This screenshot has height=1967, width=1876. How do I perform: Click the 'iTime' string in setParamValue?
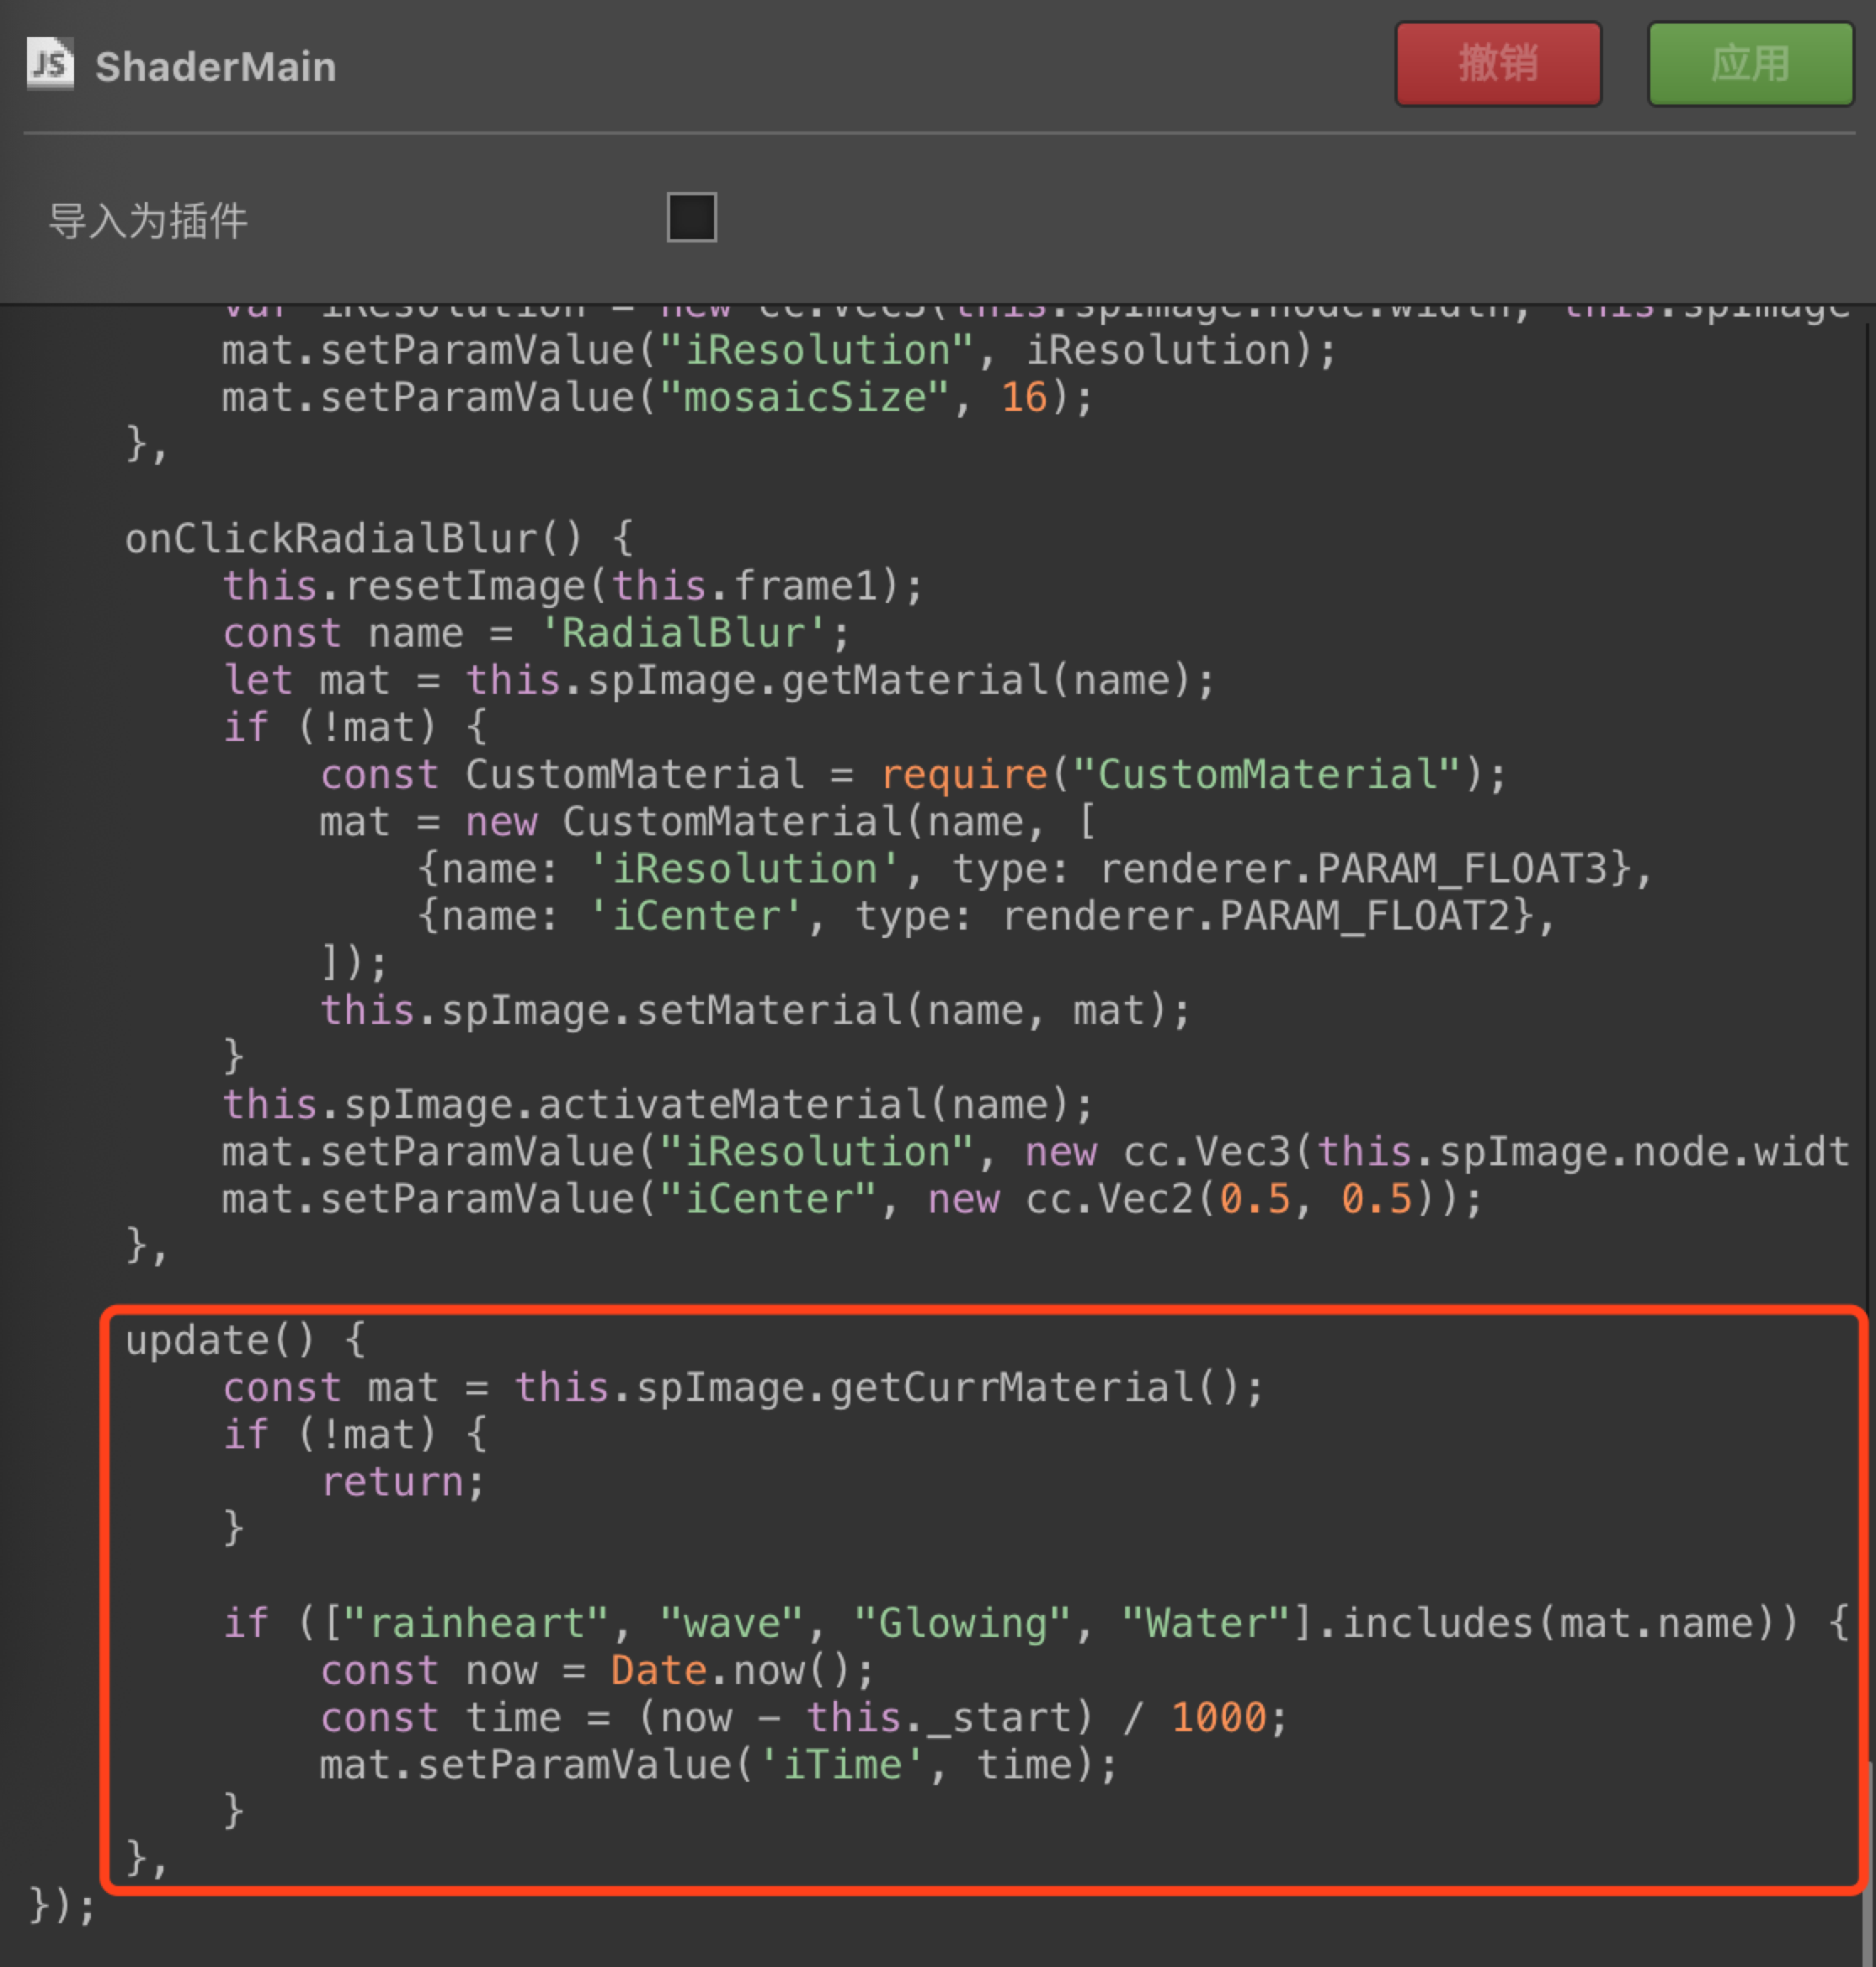pos(842,1765)
